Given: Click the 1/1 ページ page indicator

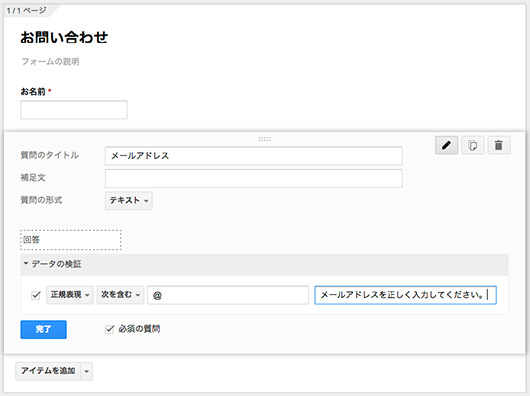Looking at the screenshot, I should tap(26, 10).
